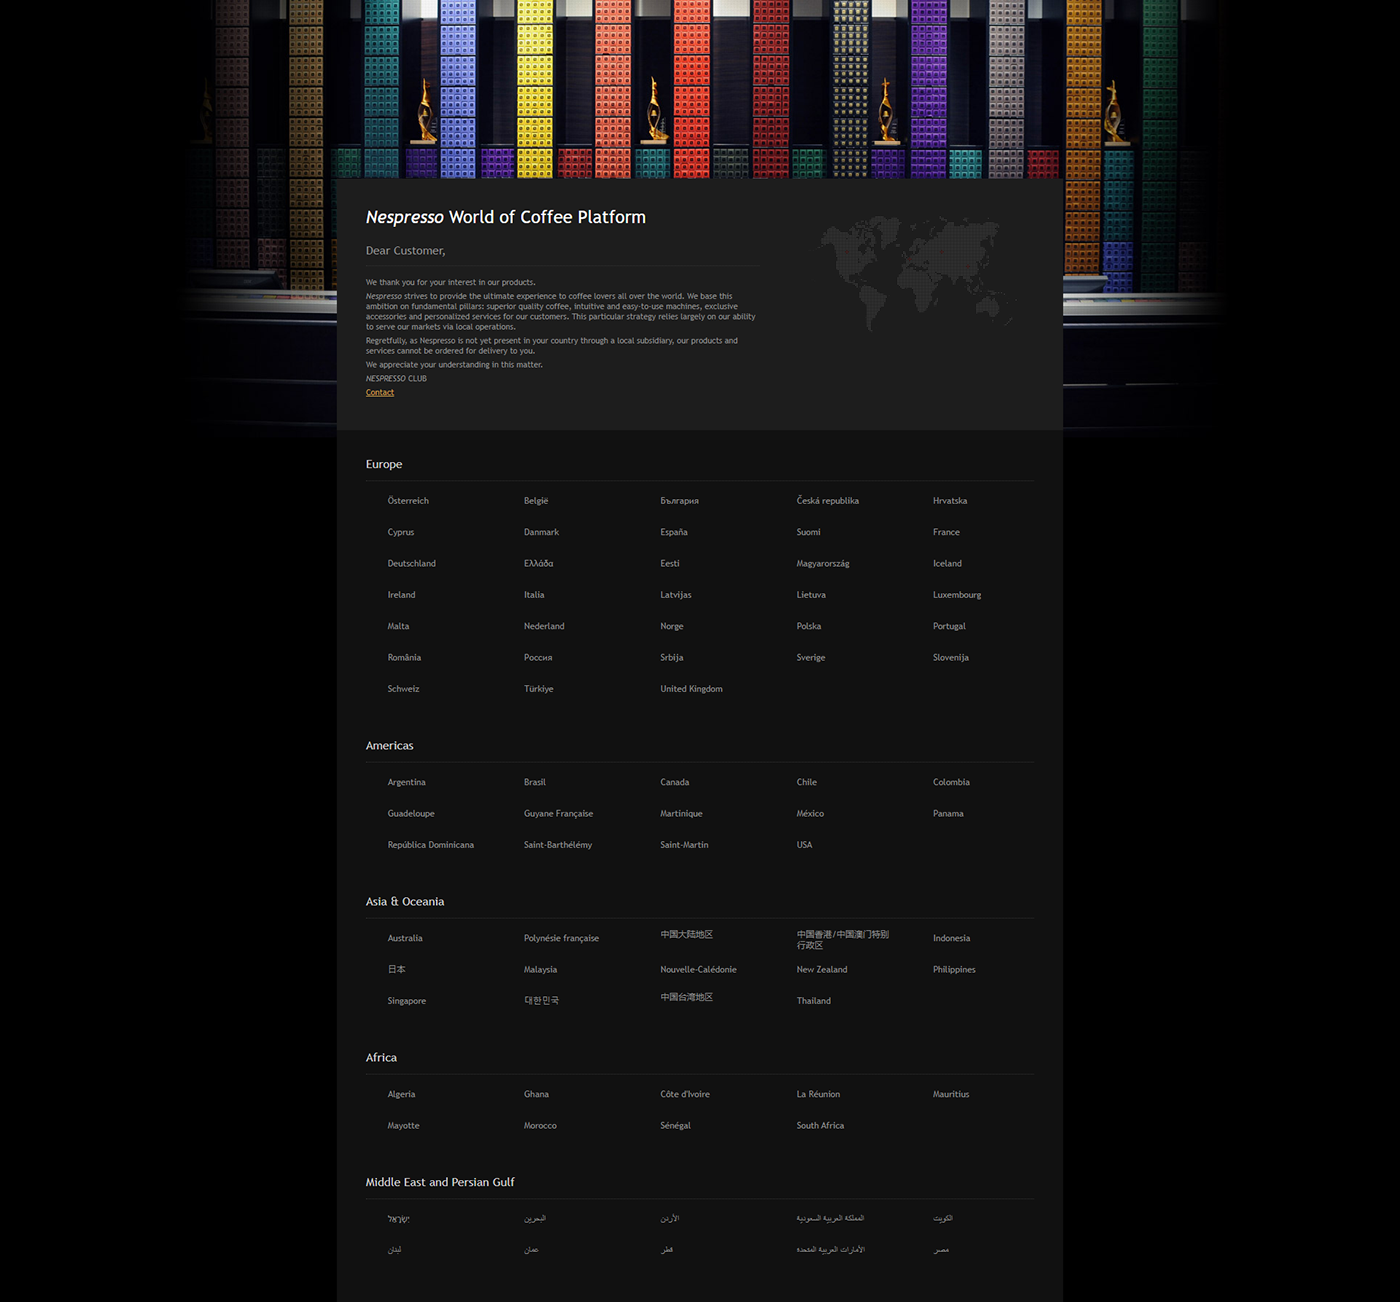Choose Luxembourg country link

pyautogui.click(x=957, y=595)
